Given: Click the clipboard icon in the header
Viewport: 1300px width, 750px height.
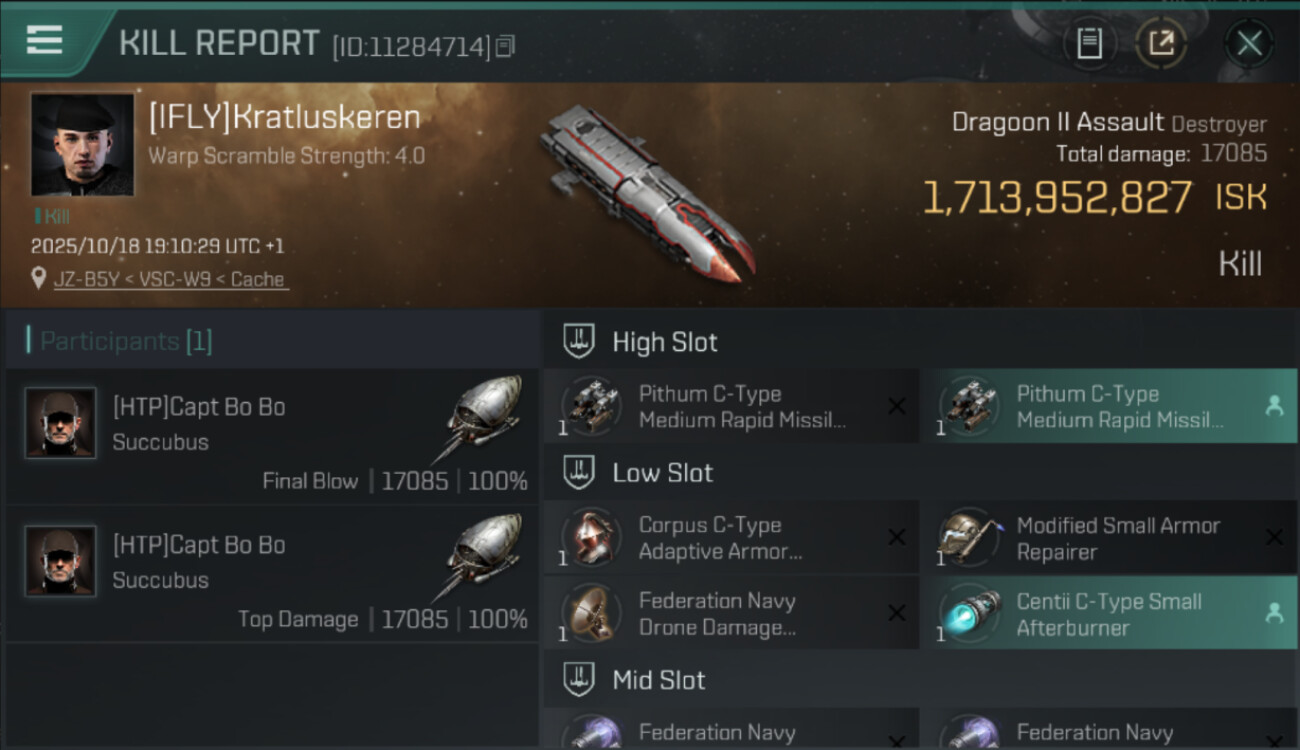Looking at the screenshot, I should 1089,43.
